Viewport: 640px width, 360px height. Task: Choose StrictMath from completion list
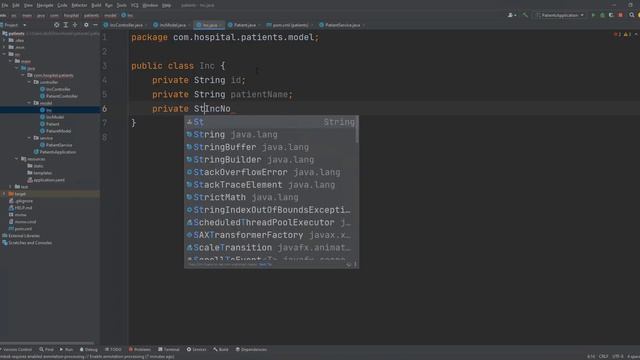coord(271,198)
